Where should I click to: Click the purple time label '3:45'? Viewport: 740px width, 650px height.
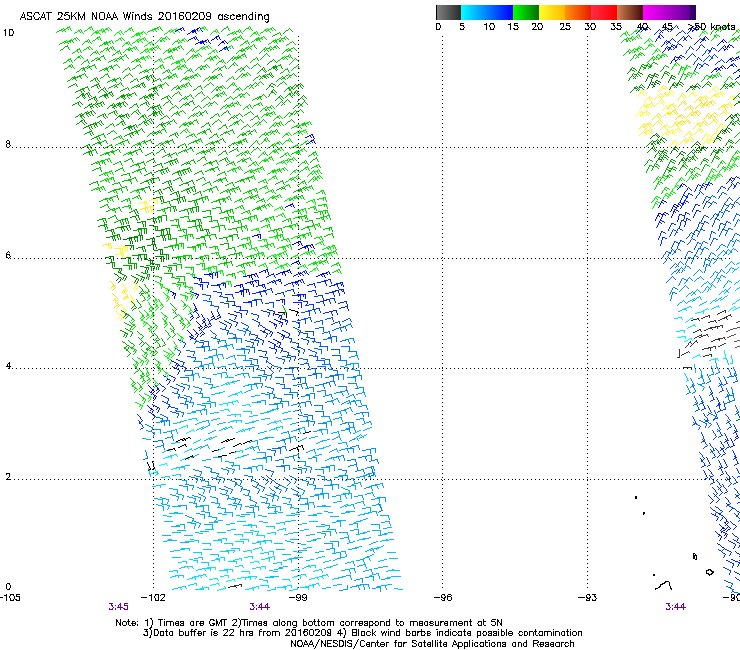118,607
